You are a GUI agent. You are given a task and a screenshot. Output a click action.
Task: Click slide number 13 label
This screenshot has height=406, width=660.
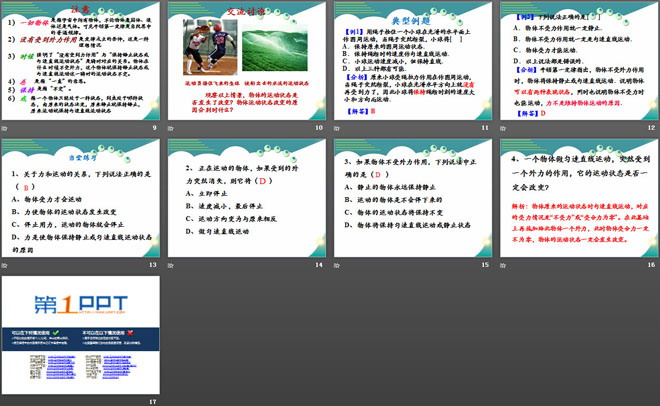(153, 265)
